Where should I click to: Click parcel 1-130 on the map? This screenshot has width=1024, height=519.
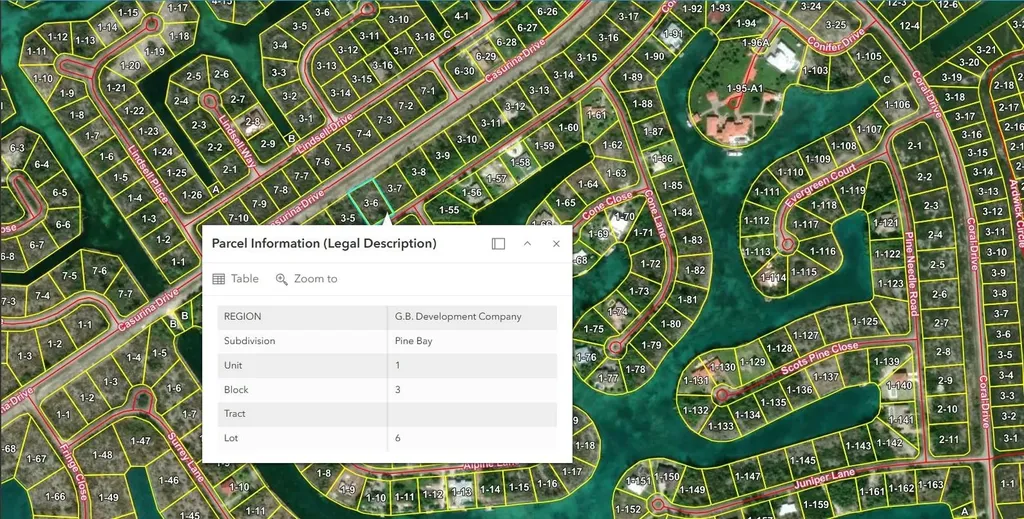tap(722, 367)
